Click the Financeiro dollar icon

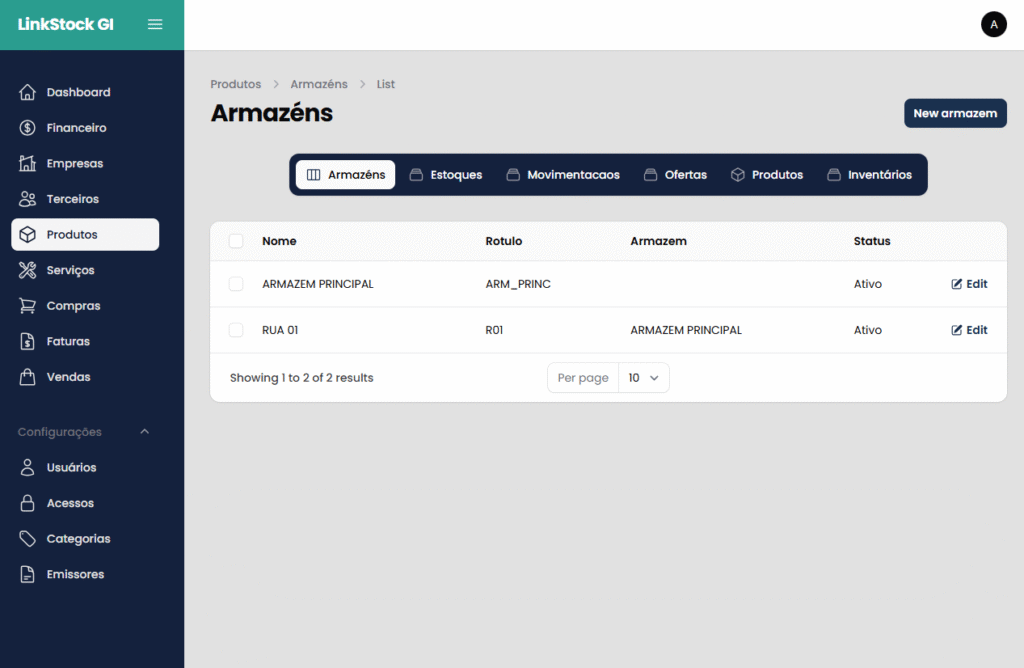click(x=28, y=128)
